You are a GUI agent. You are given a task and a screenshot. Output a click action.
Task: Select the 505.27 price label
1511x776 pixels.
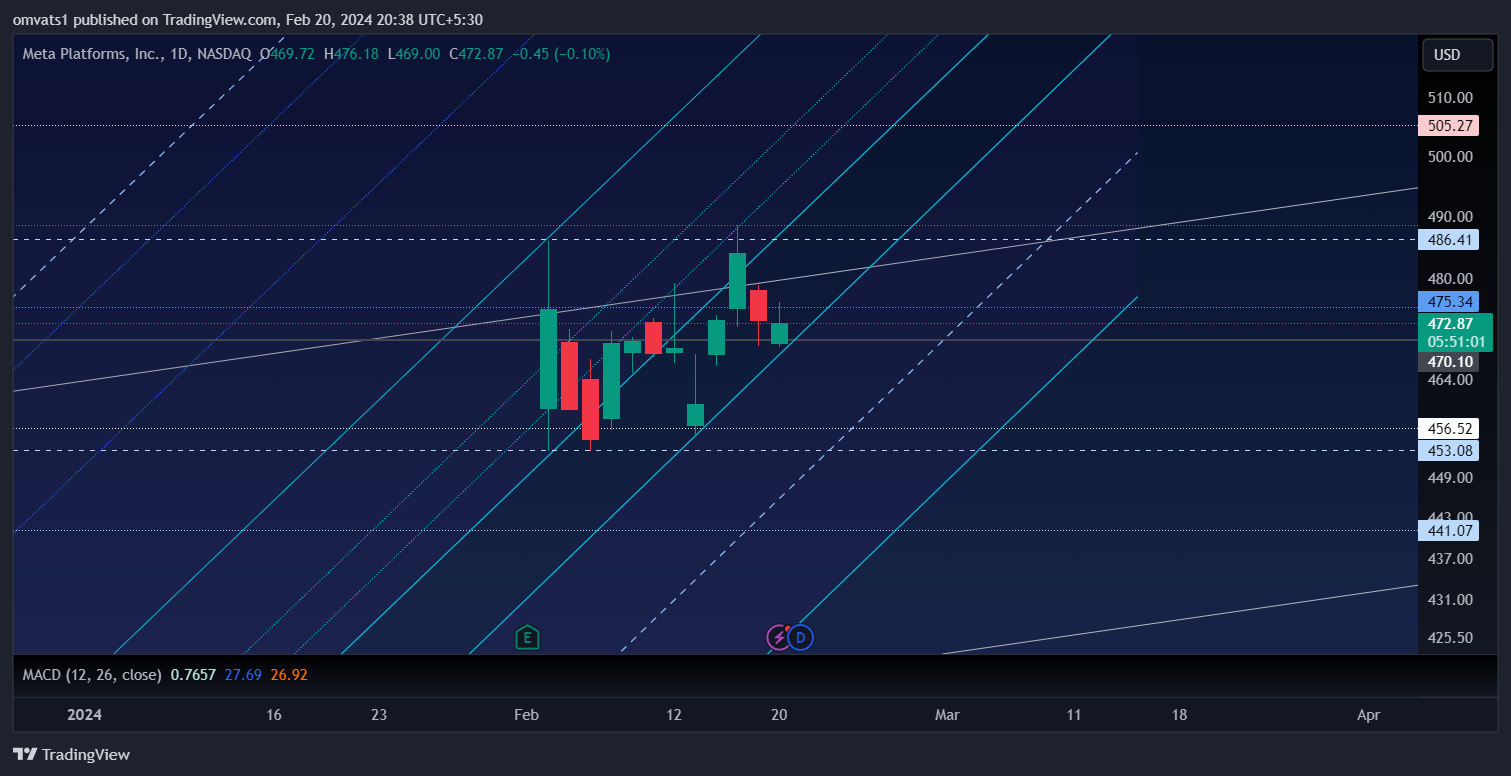point(1447,126)
